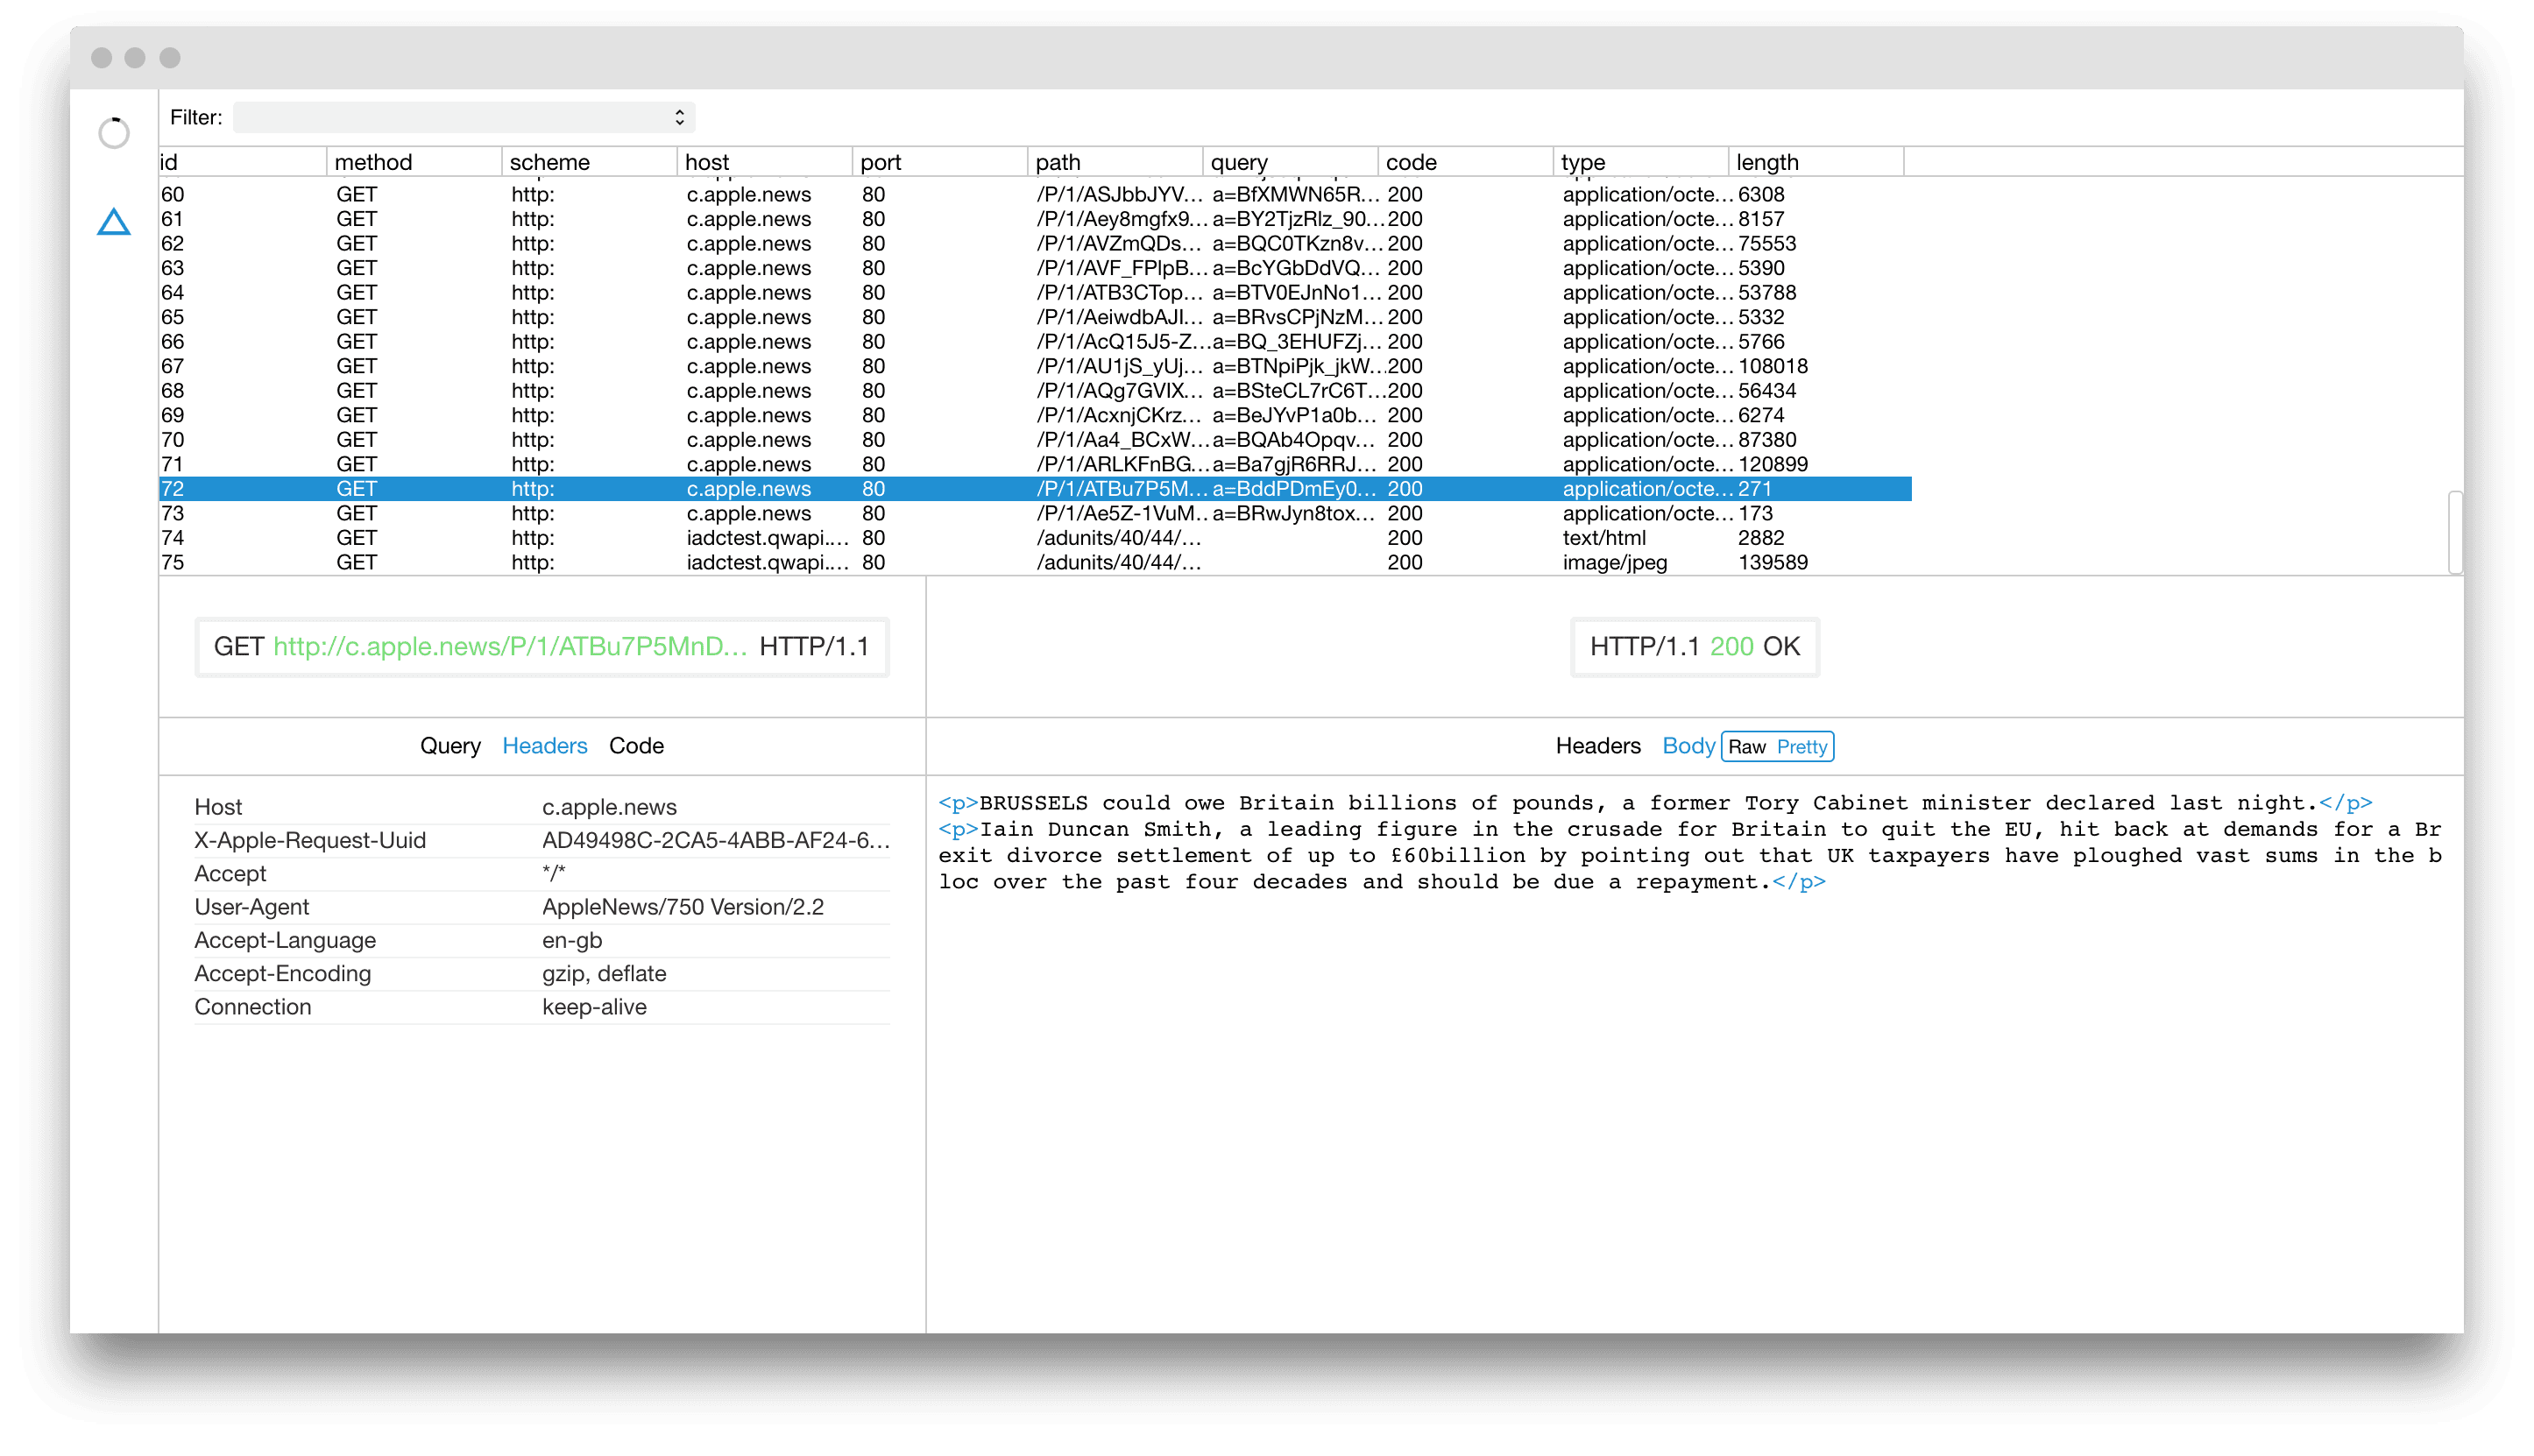Sort requests by the length column header
The width and height of the screenshot is (2534, 1456).
click(x=1816, y=162)
